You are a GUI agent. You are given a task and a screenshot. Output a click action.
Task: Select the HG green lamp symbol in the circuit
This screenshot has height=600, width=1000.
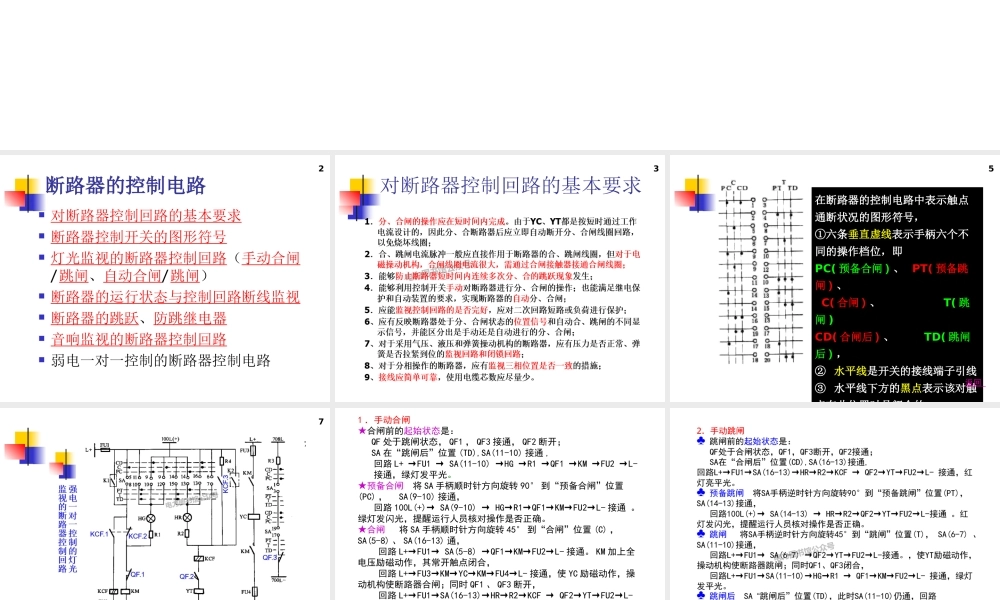pos(150,517)
